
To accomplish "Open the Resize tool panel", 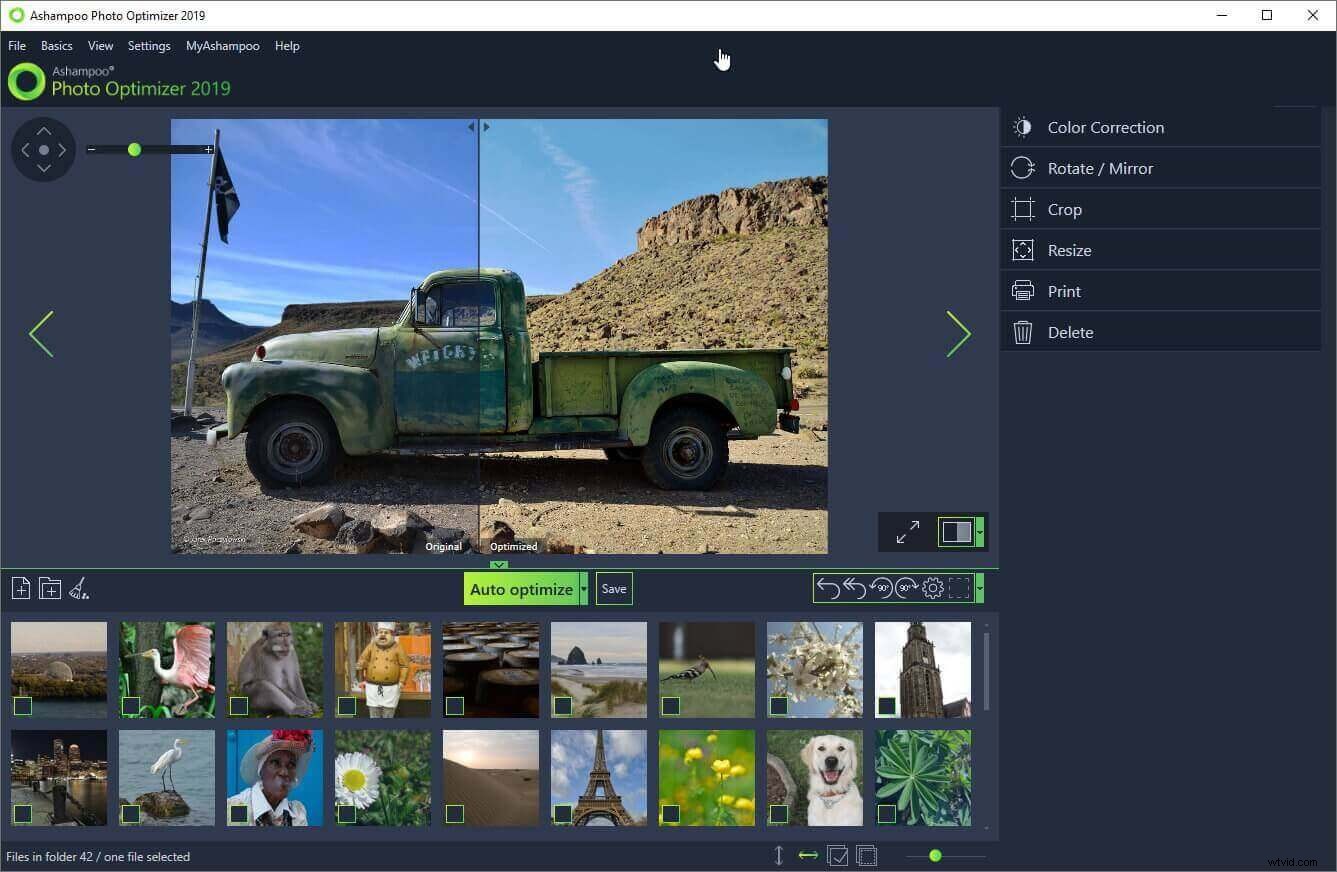I will point(1069,250).
